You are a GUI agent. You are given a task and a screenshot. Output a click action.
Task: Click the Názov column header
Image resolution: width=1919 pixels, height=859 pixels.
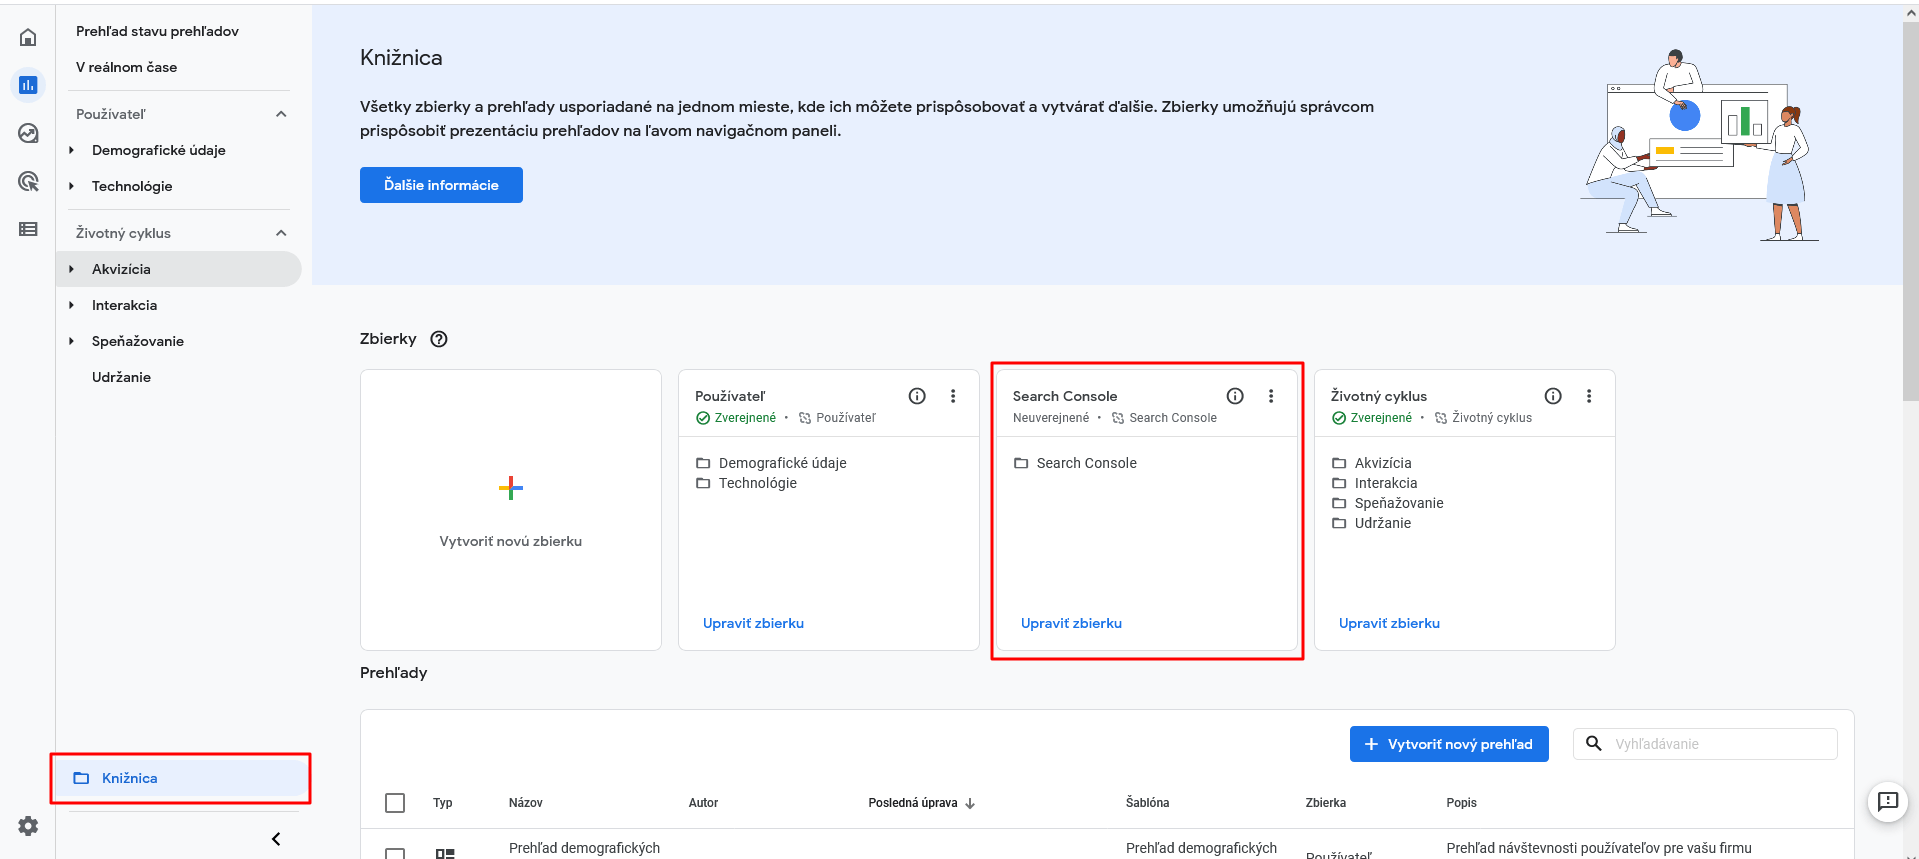526,803
